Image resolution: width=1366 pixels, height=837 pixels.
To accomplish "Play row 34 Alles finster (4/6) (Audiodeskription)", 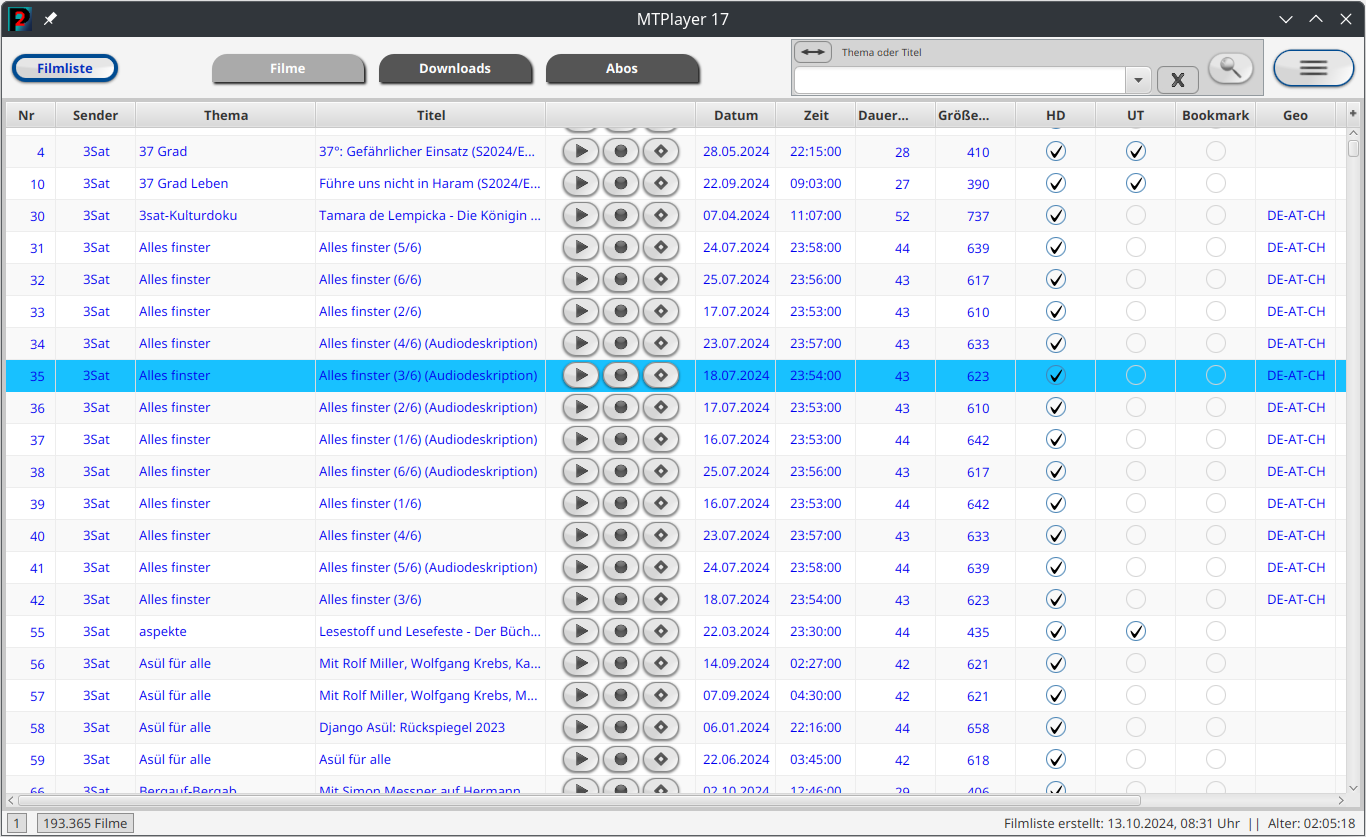I will 580,344.
